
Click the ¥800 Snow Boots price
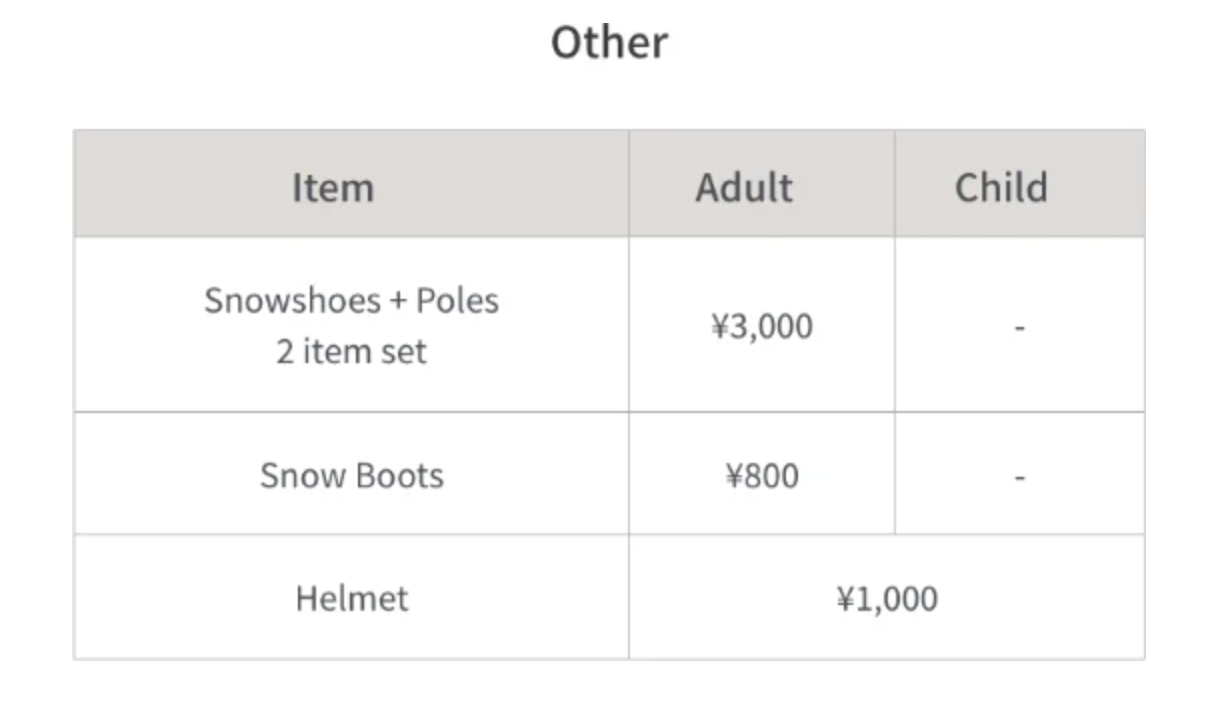coord(761,476)
